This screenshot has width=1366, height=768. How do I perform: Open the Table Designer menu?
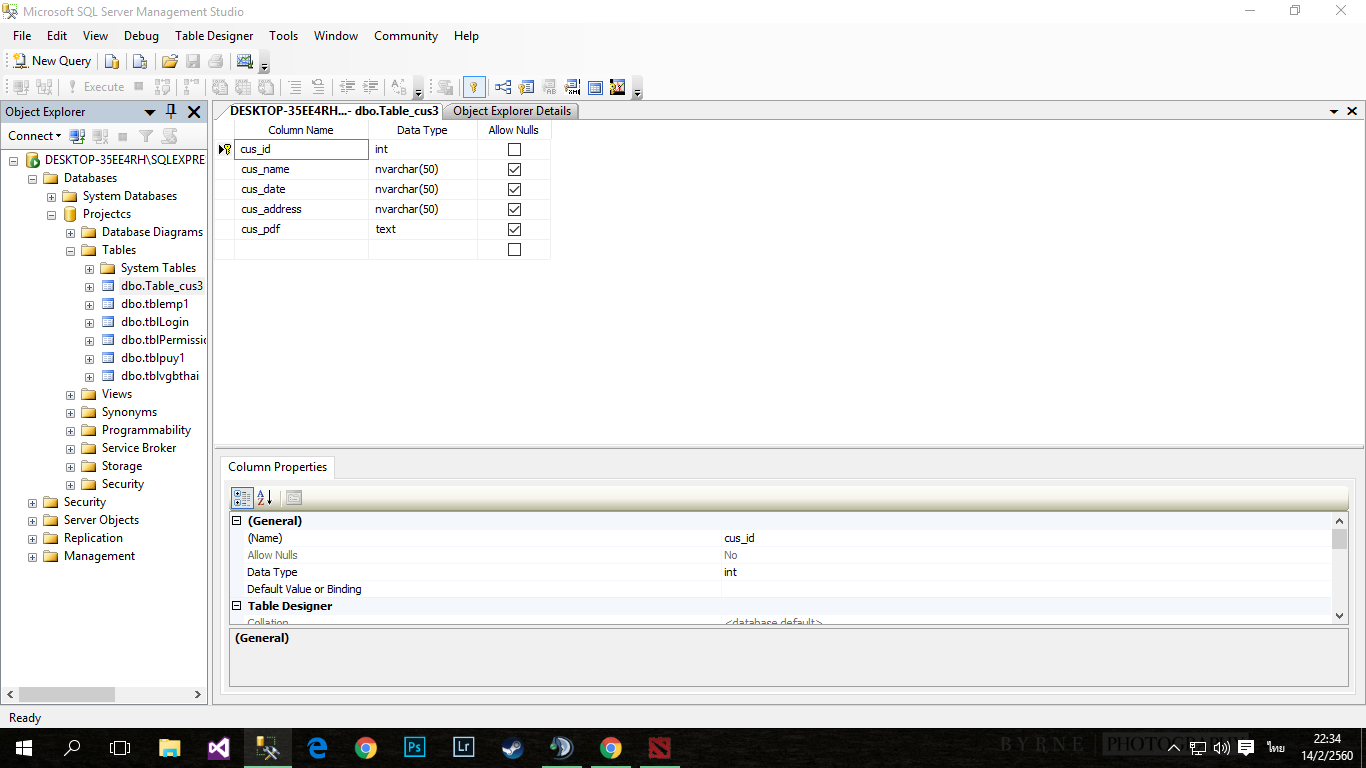pyautogui.click(x=214, y=36)
